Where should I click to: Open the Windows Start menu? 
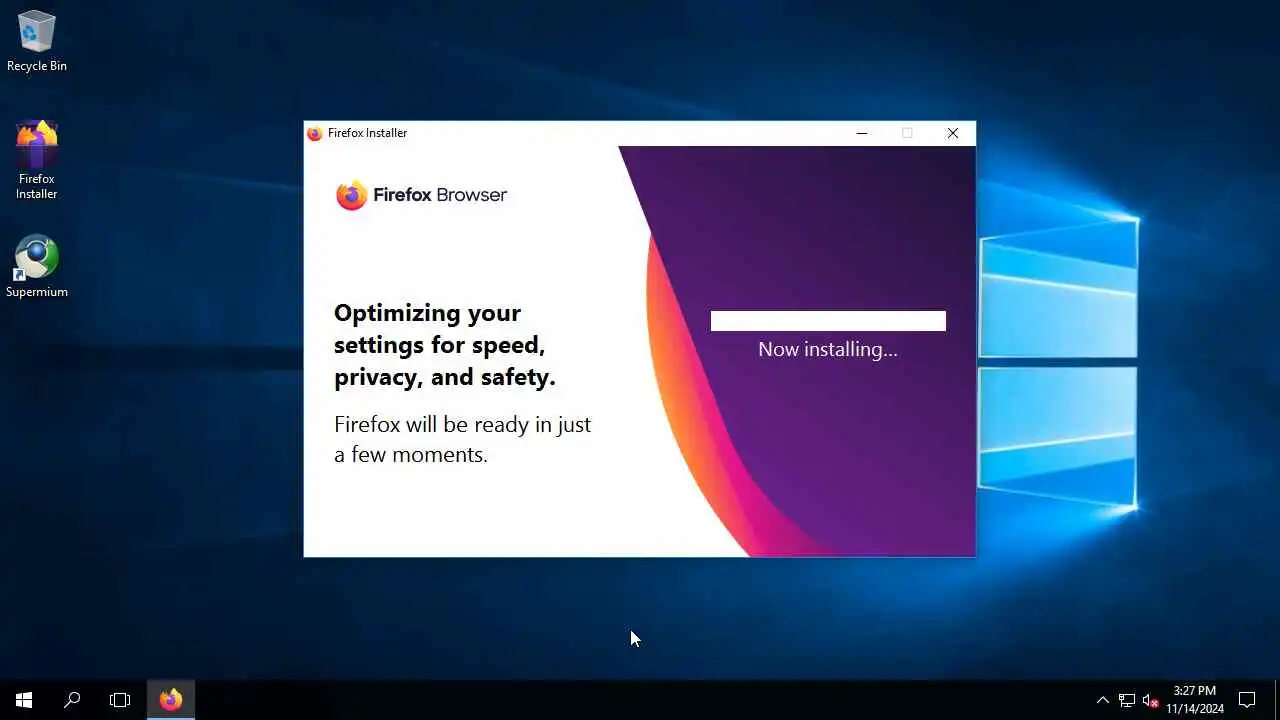coord(24,700)
